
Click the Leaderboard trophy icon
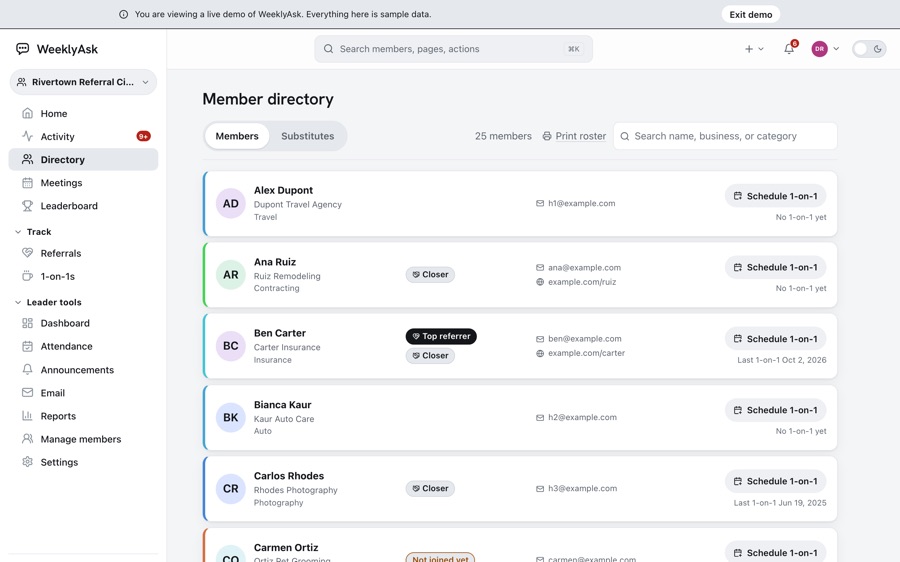pyautogui.click(x=27, y=206)
